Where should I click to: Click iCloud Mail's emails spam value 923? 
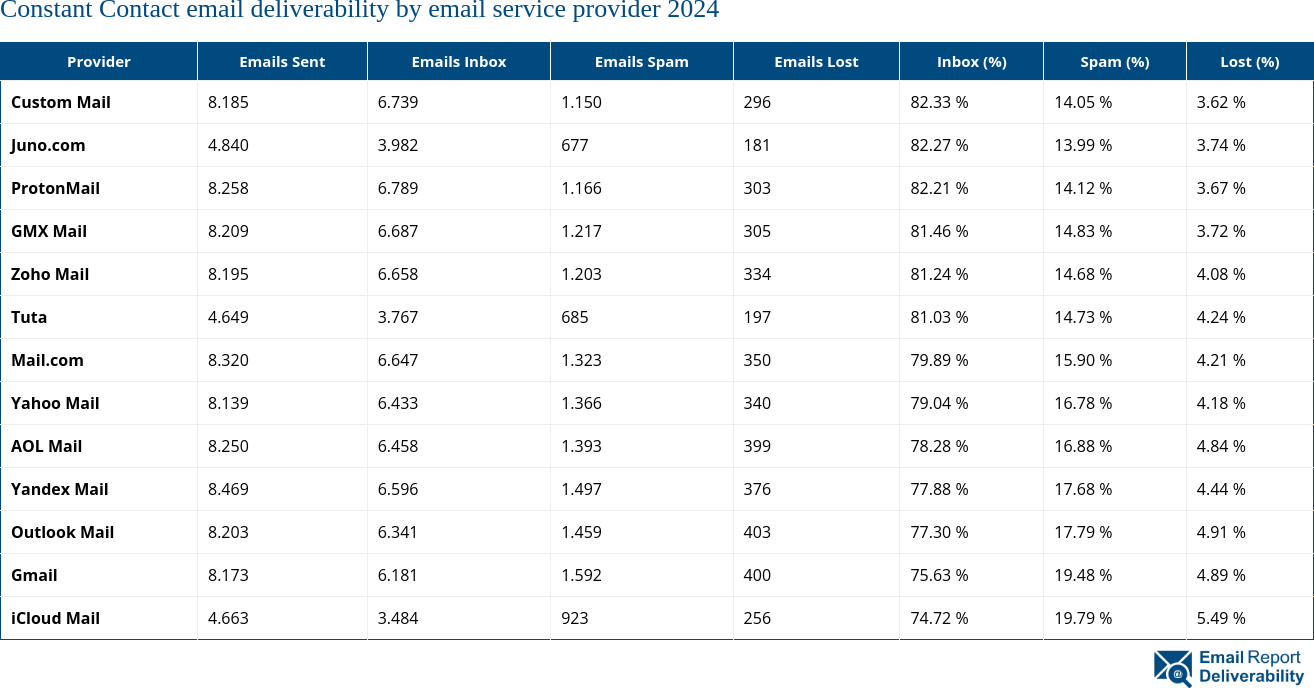[574, 618]
